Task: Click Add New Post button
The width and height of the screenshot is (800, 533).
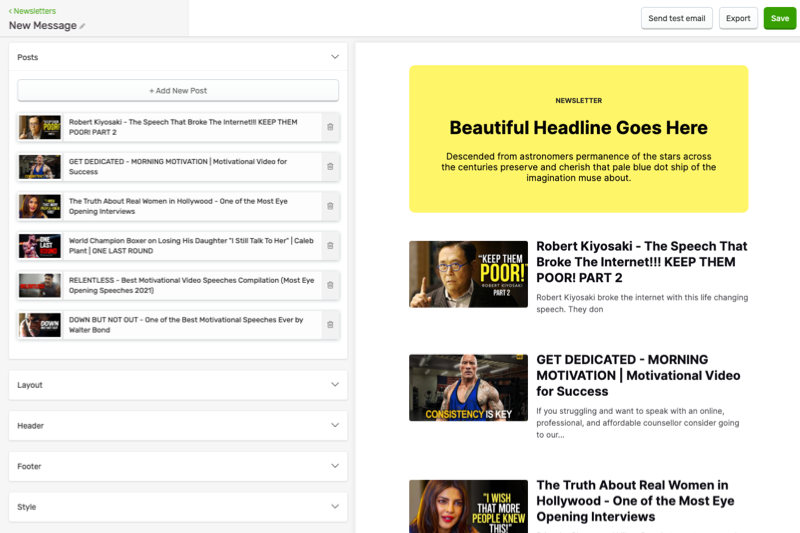Action: pos(178,90)
